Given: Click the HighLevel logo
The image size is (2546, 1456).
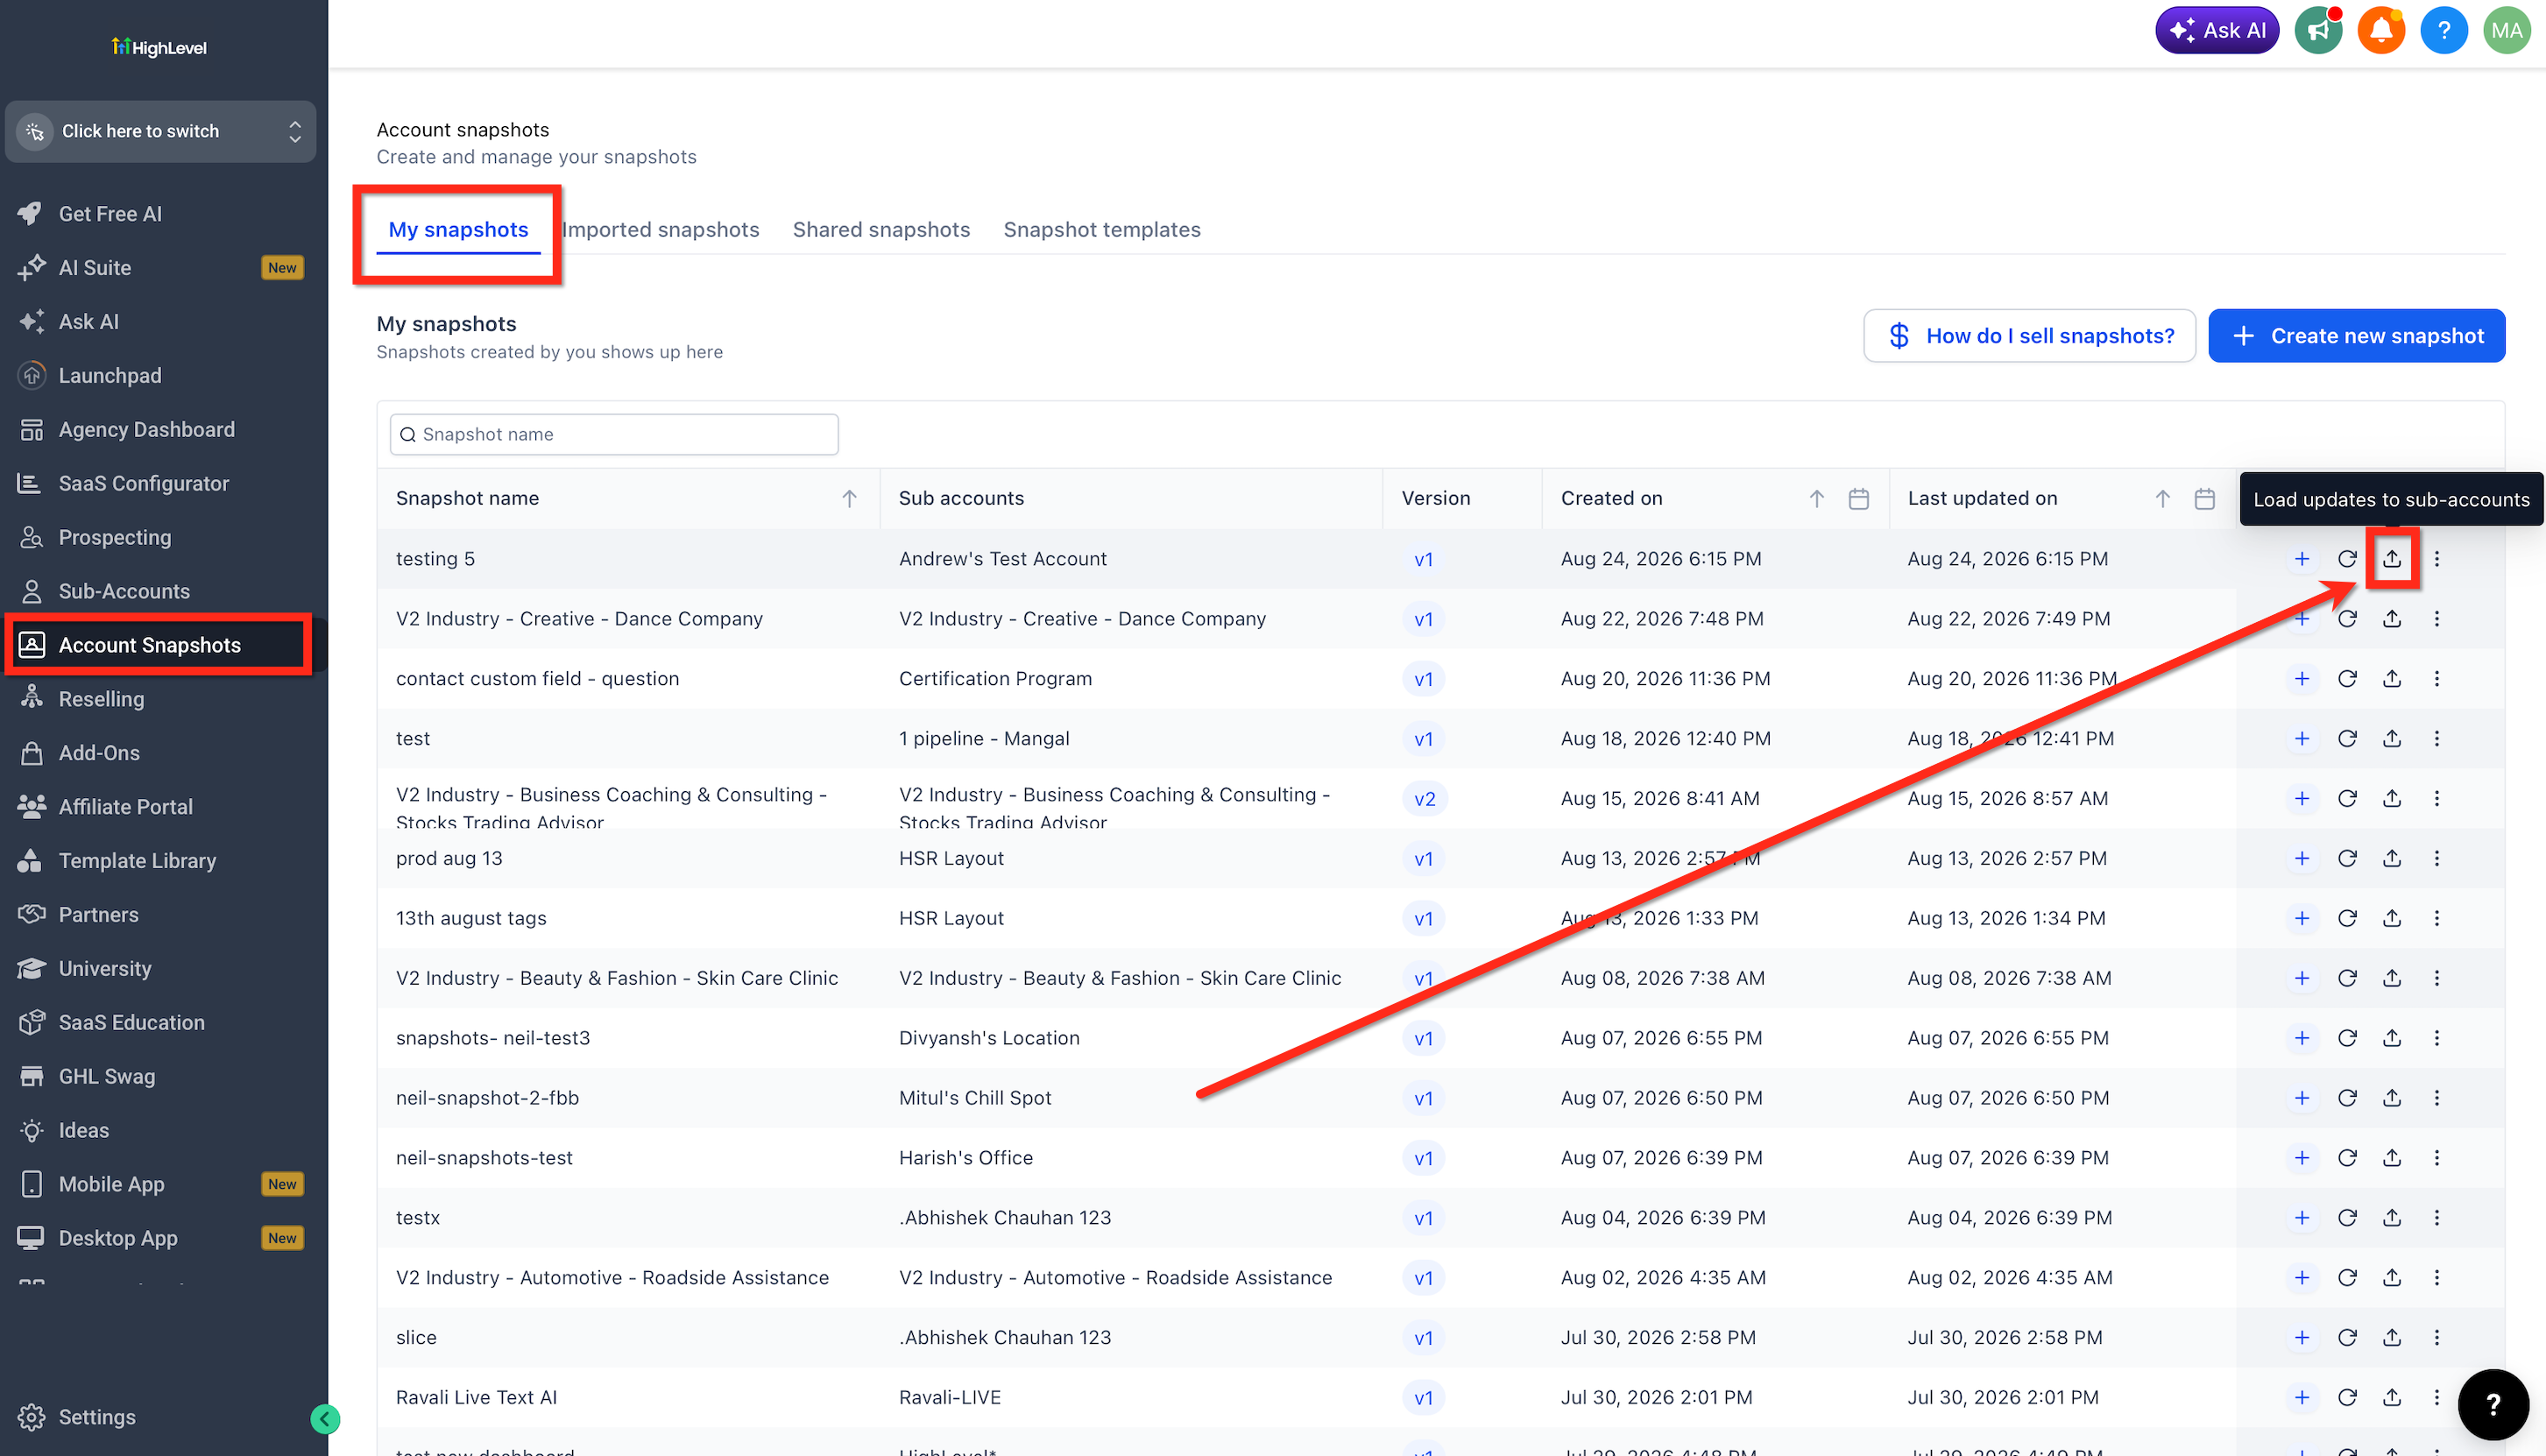Looking at the screenshot, I should (x=160, y=47).
